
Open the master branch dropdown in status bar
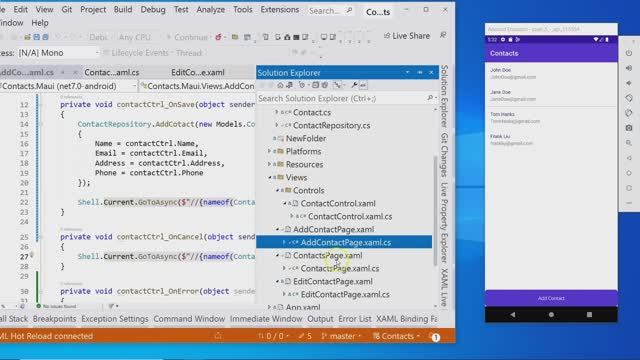(x=341, y=336)
